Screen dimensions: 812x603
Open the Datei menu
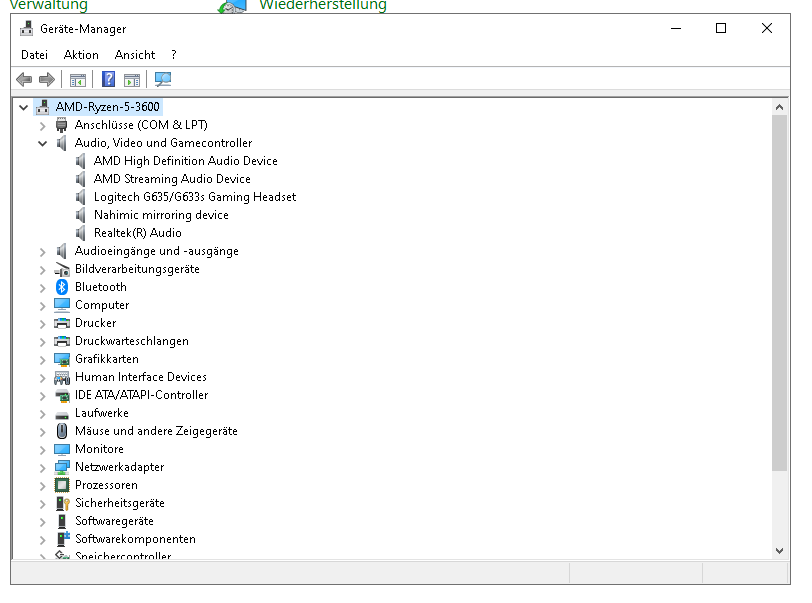click(x=34, y=55)
